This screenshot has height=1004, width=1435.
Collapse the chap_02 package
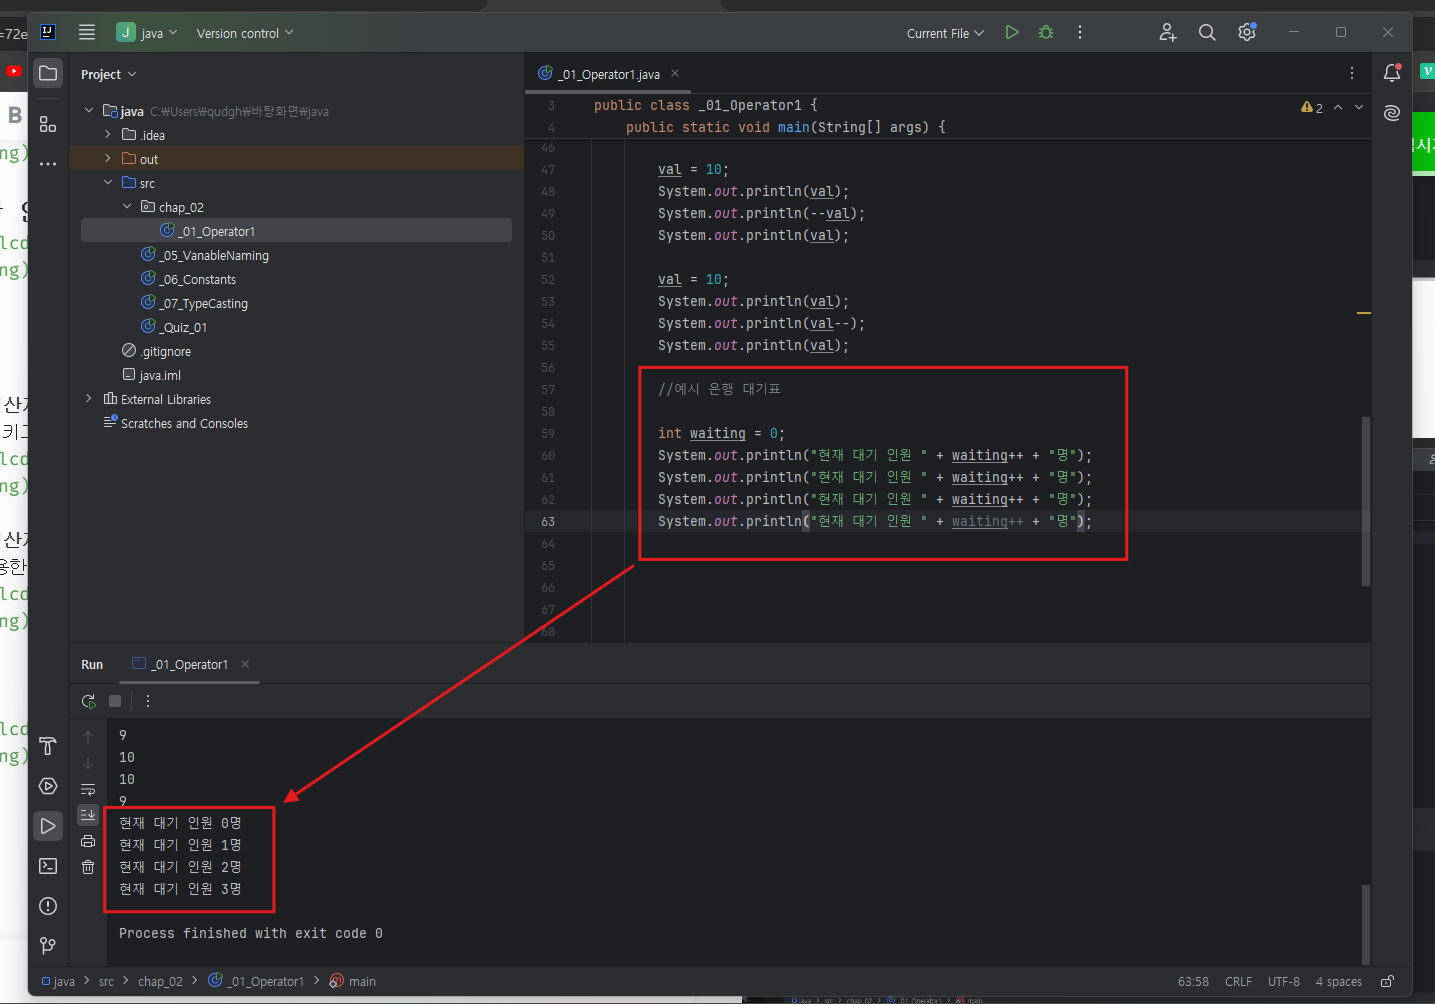point(127,206)
